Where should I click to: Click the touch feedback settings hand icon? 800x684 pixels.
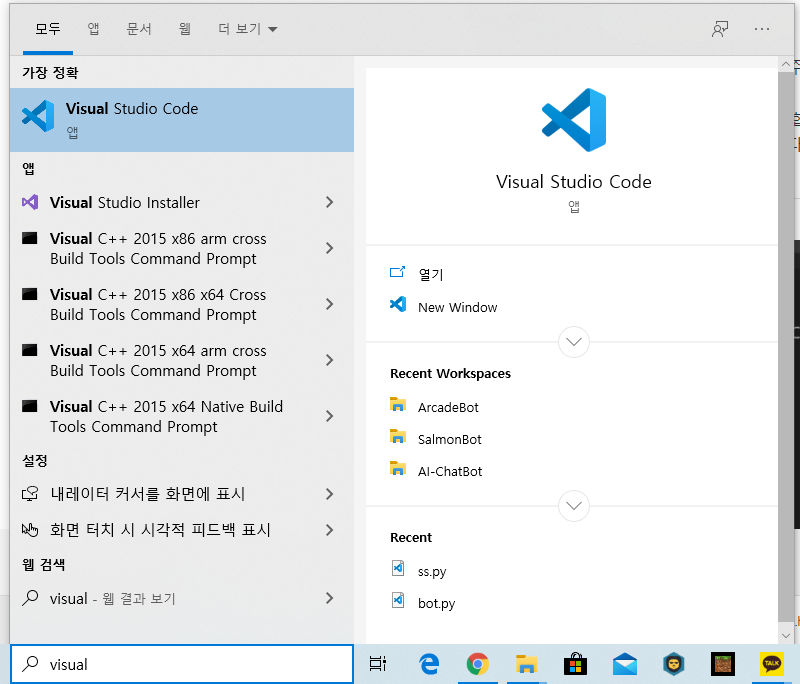tap(30, 530)
